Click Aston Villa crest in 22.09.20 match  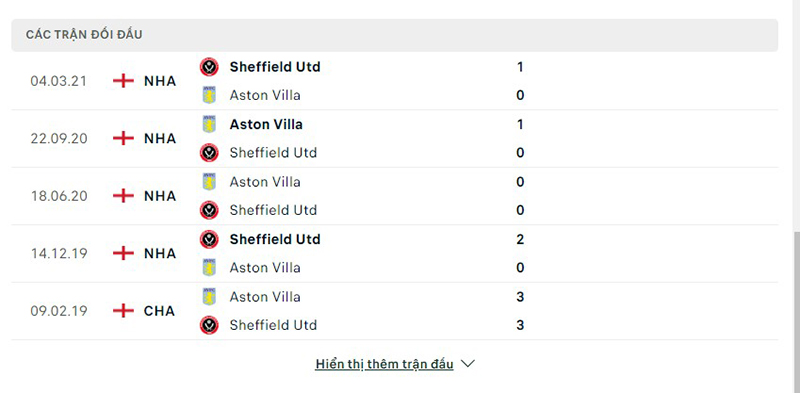click(x=209, y=124)
